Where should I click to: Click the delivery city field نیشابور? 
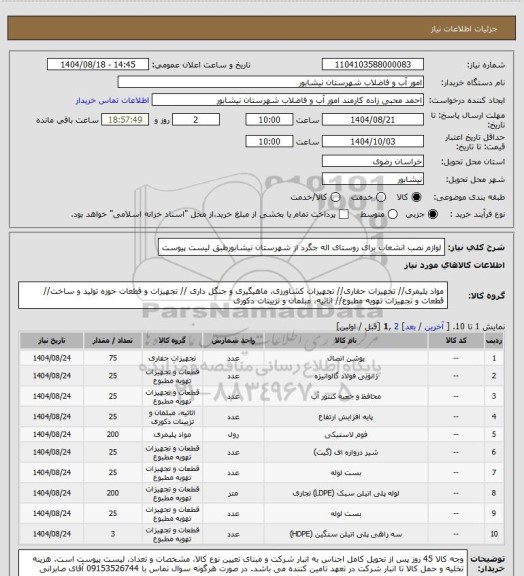[x=373, y=179]
